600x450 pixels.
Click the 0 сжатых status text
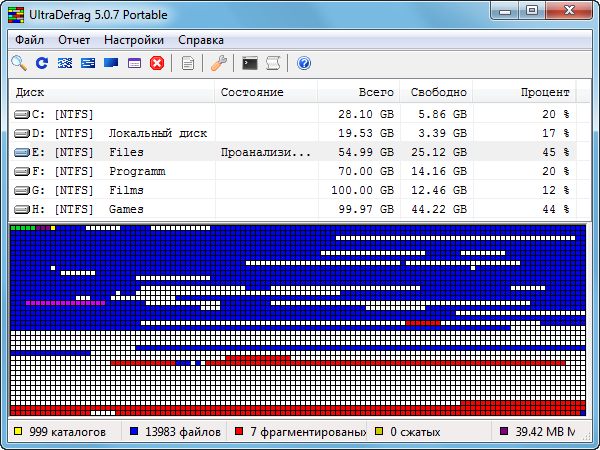point(415,432)
